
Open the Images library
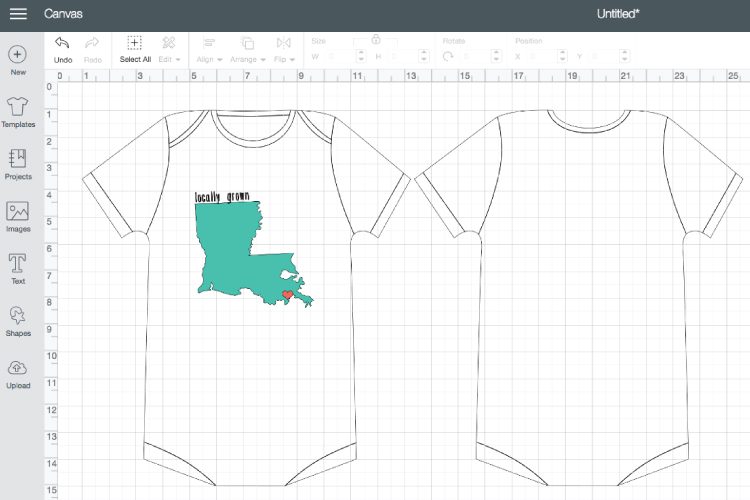tap(18, 217)
